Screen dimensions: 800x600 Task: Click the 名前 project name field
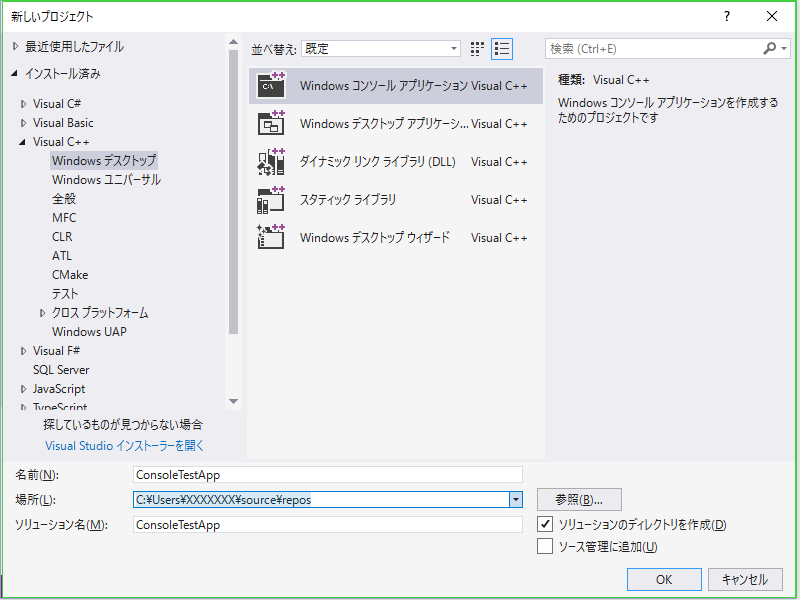pyautogui.click(x=328, y=475)
